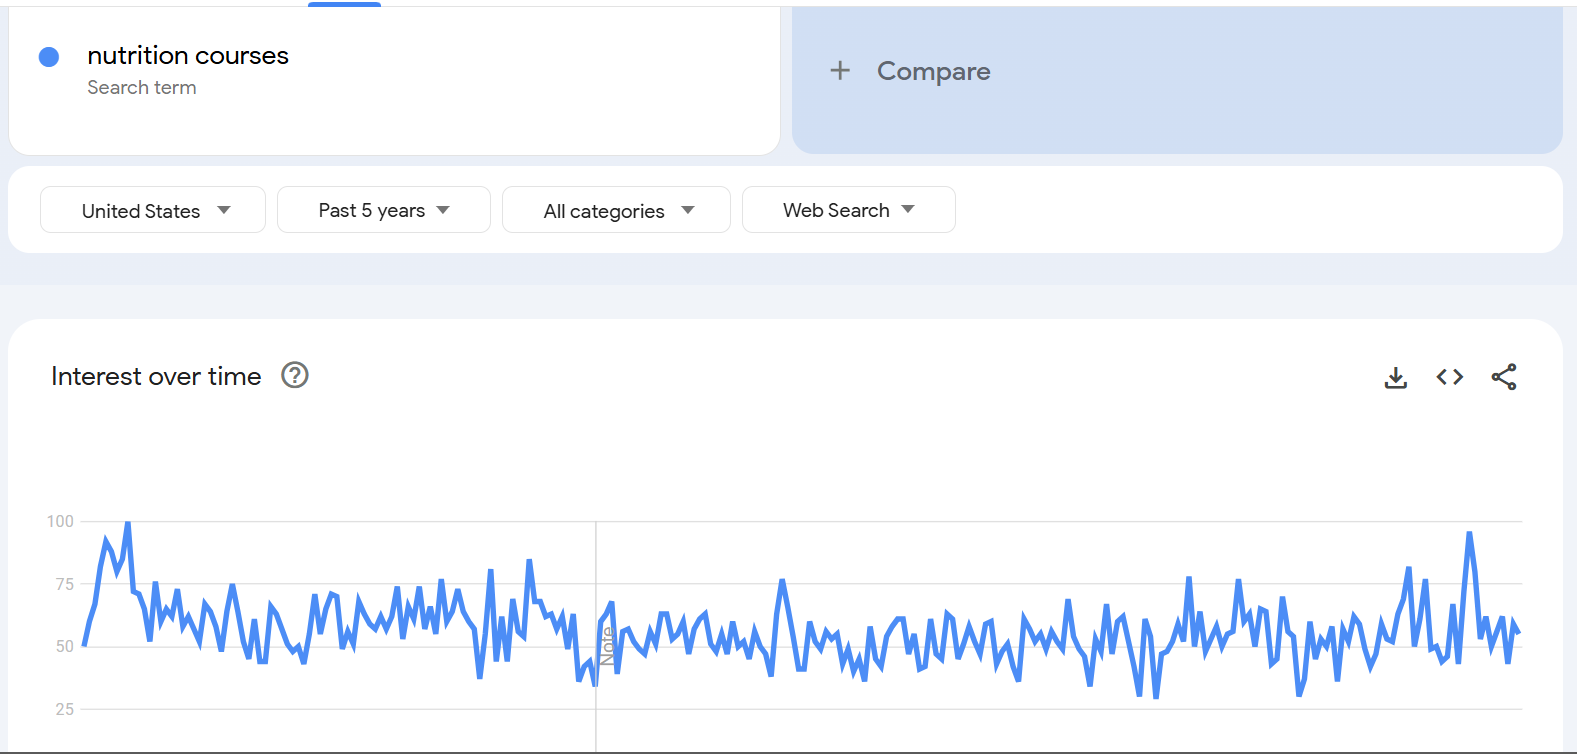Open the Interest over time help icon
This screenshot has height=754, width=1577.
(x=295, y=375)
